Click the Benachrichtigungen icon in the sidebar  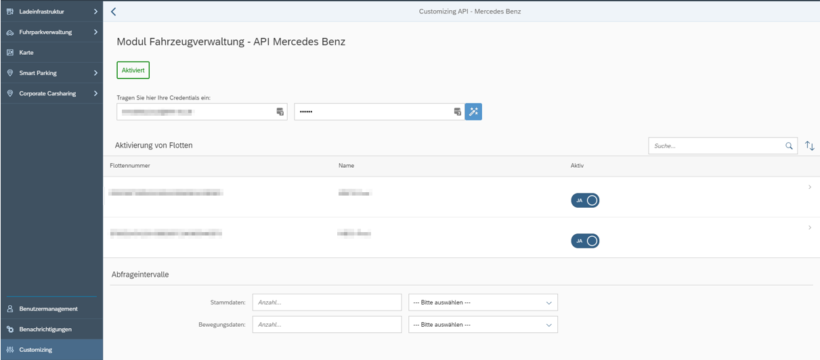click(9, 329)
